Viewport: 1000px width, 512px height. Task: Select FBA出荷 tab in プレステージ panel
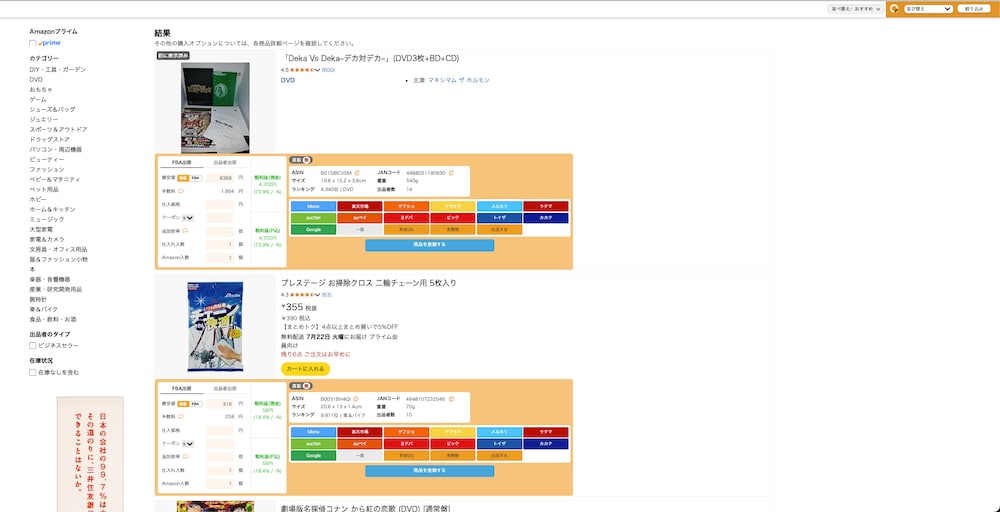[x=181, y=388]
